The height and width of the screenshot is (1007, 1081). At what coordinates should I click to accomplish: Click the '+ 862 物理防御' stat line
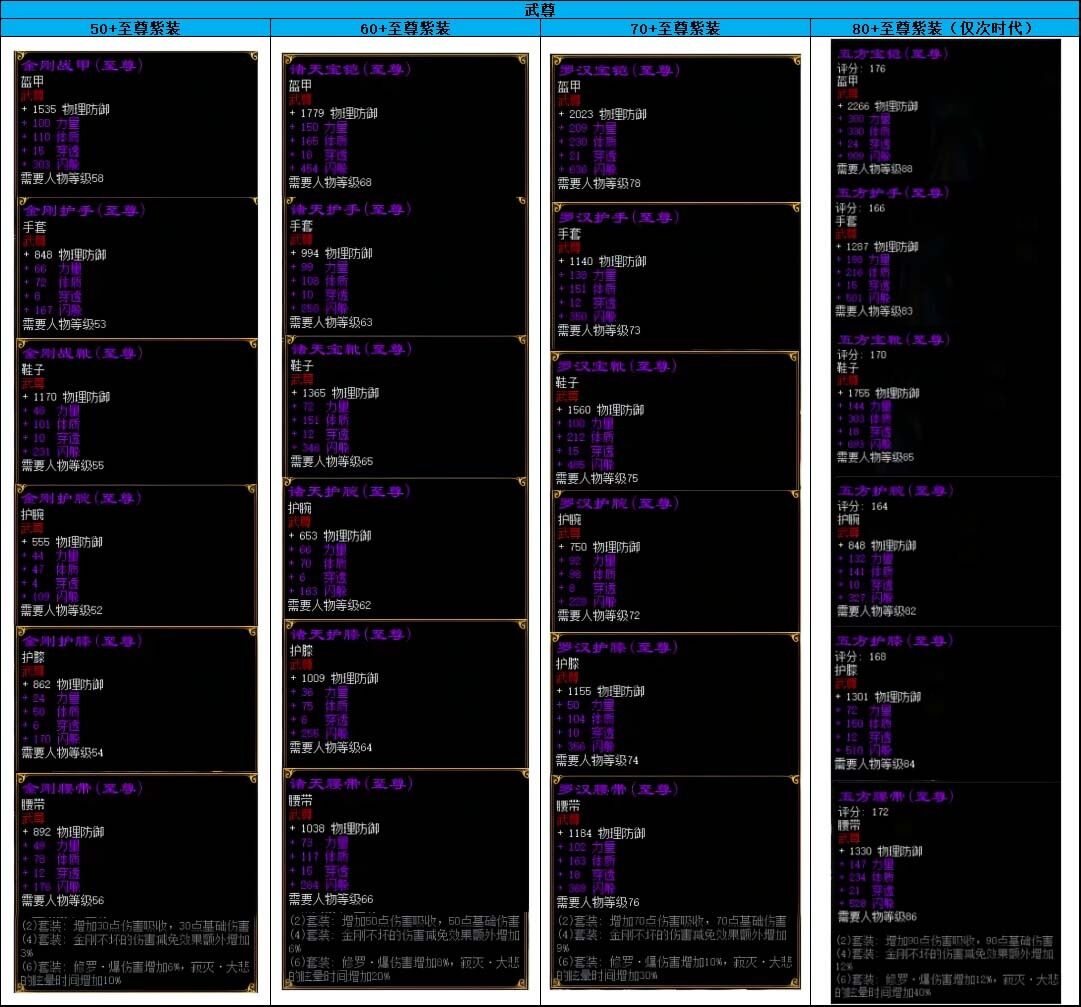63,684
